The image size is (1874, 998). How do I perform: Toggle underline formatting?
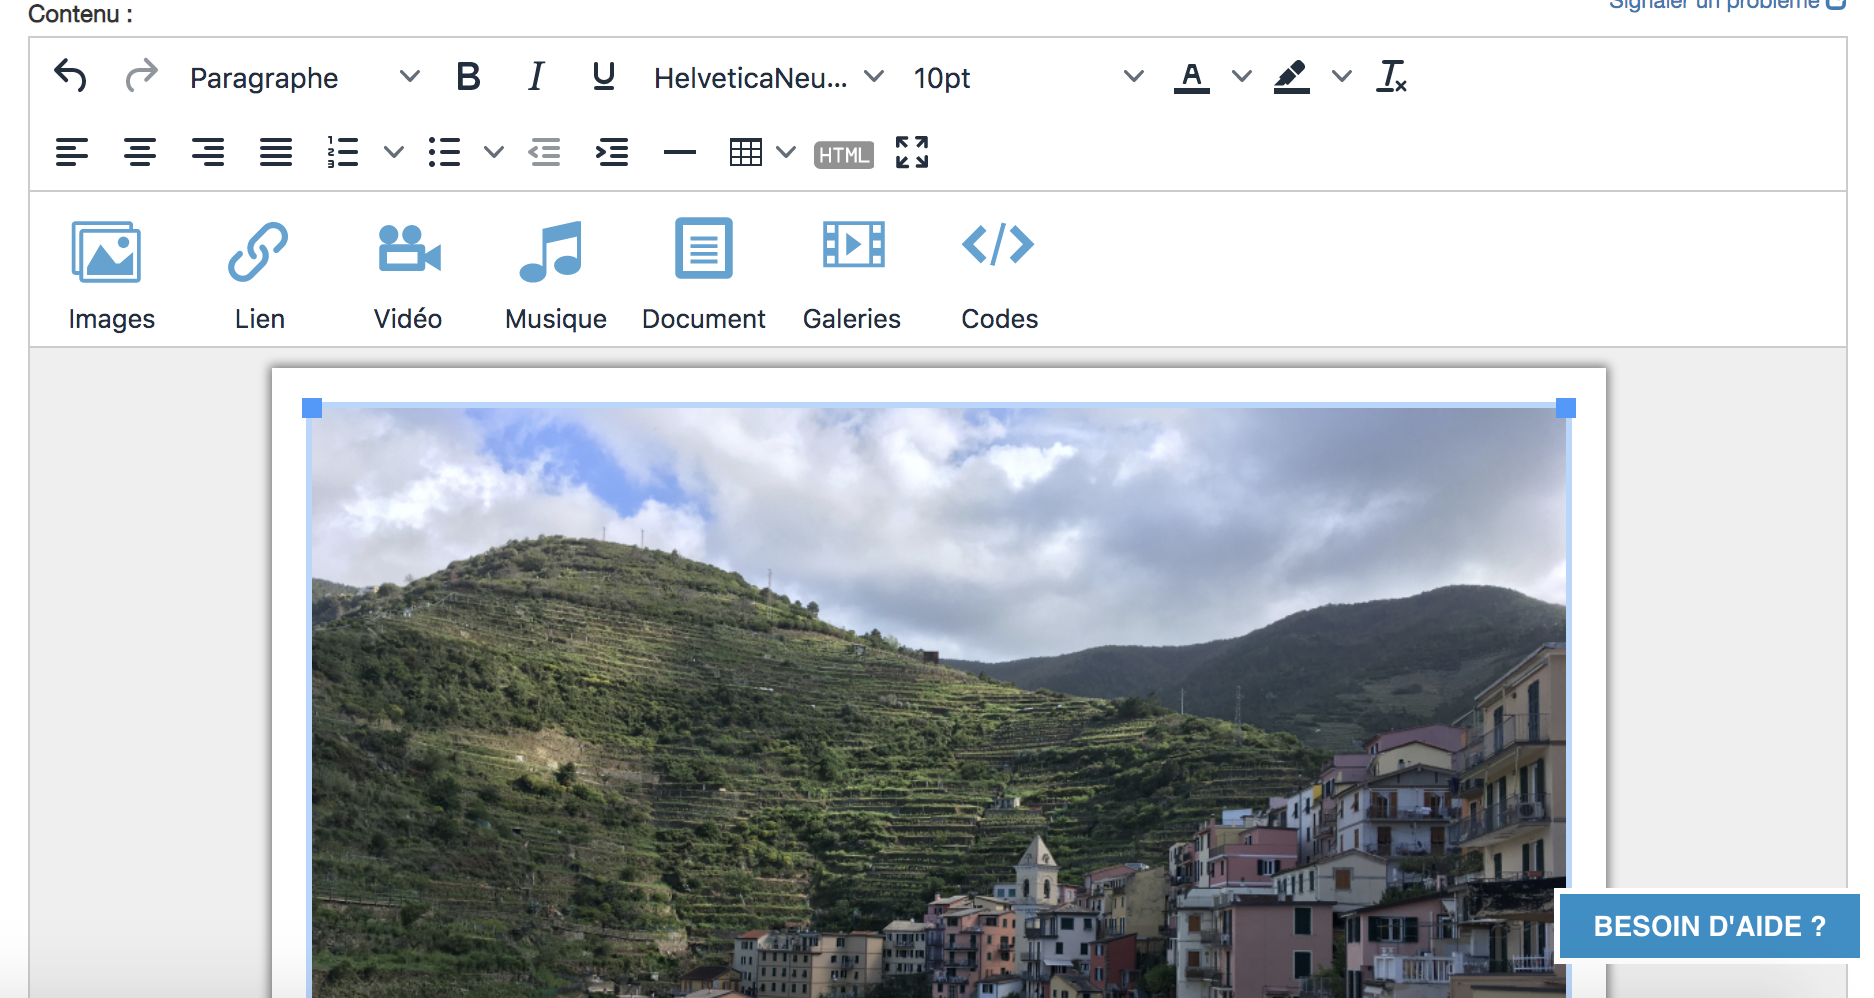click(x=603, y=76)
